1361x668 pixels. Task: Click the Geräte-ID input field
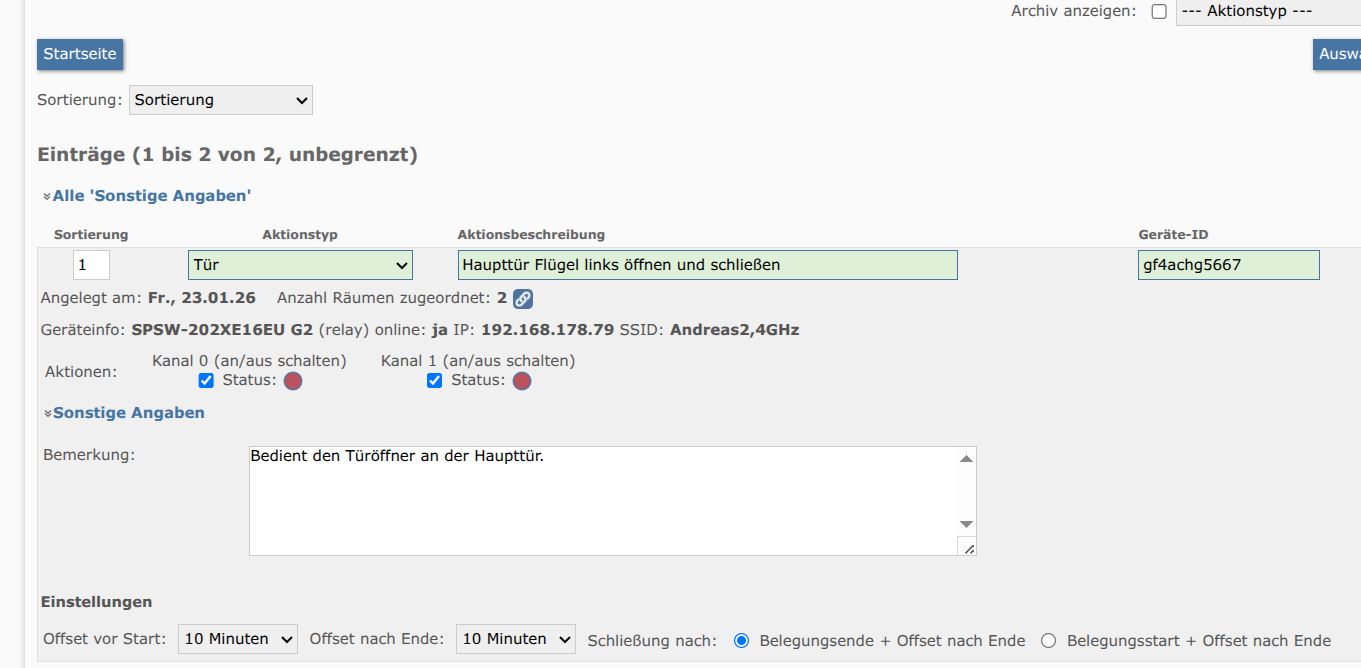pos(1228,265)
